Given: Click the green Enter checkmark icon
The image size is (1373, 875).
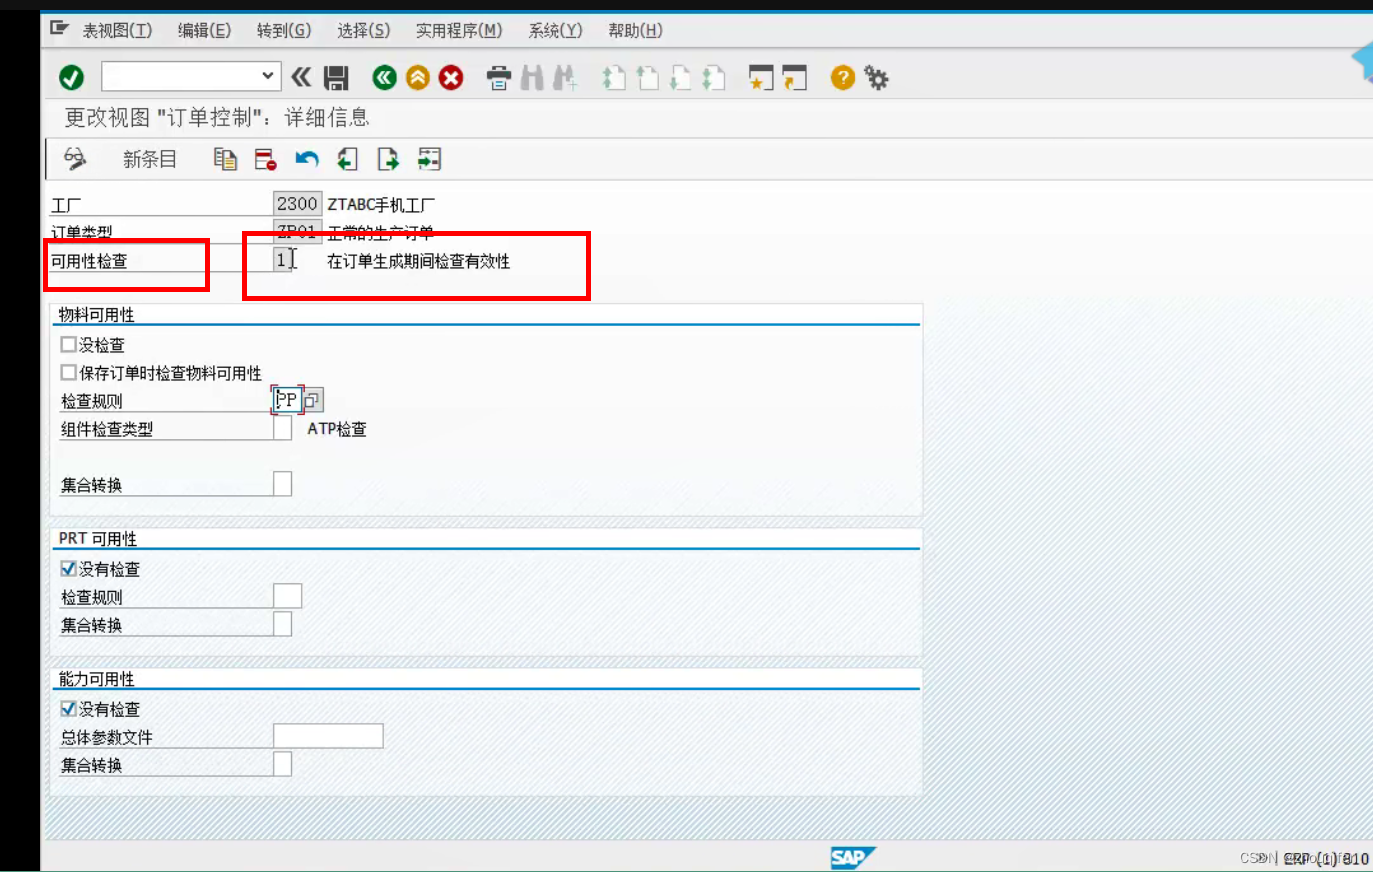Looking at the screenshot, I should point(71,77).
